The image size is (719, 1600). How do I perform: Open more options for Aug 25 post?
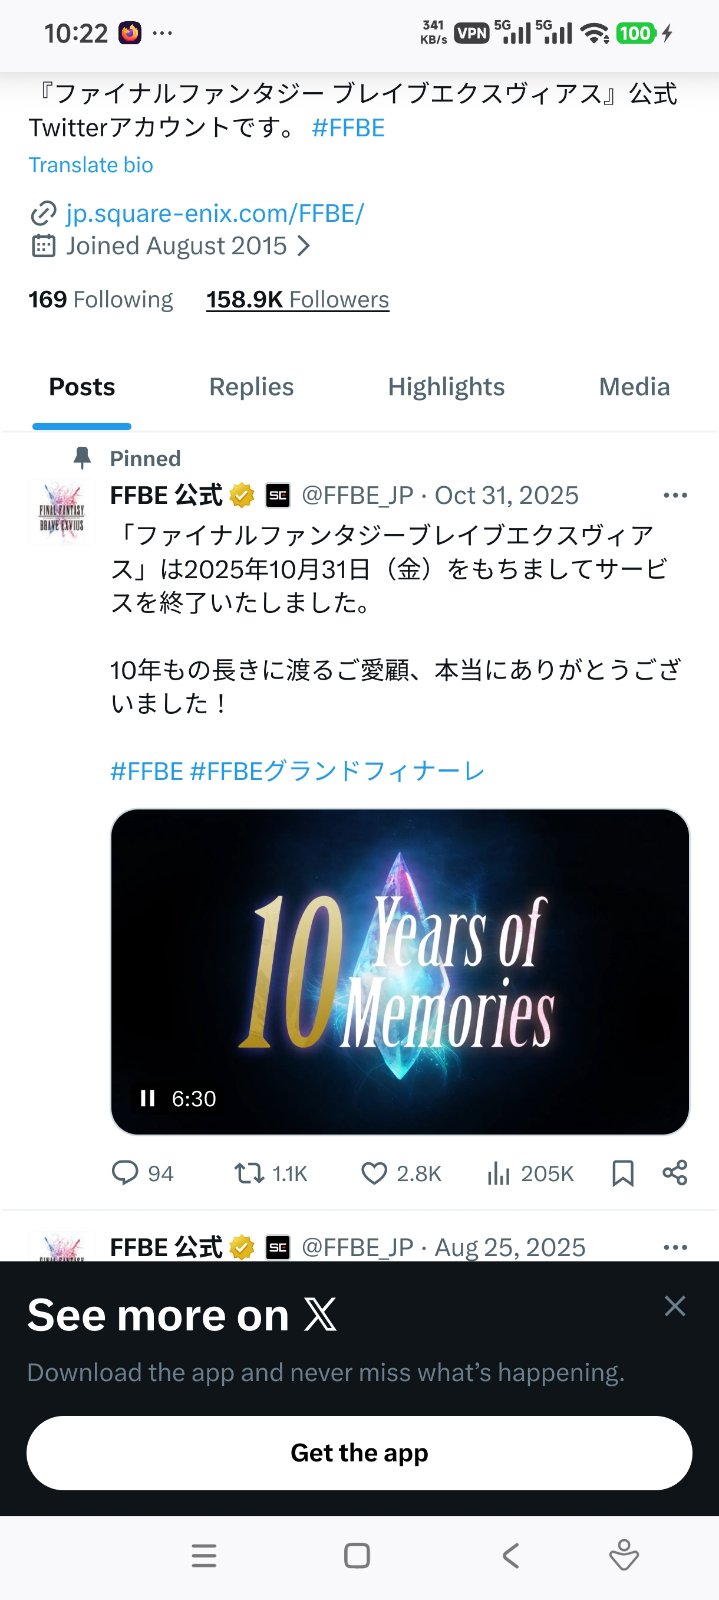point(676,1247)
